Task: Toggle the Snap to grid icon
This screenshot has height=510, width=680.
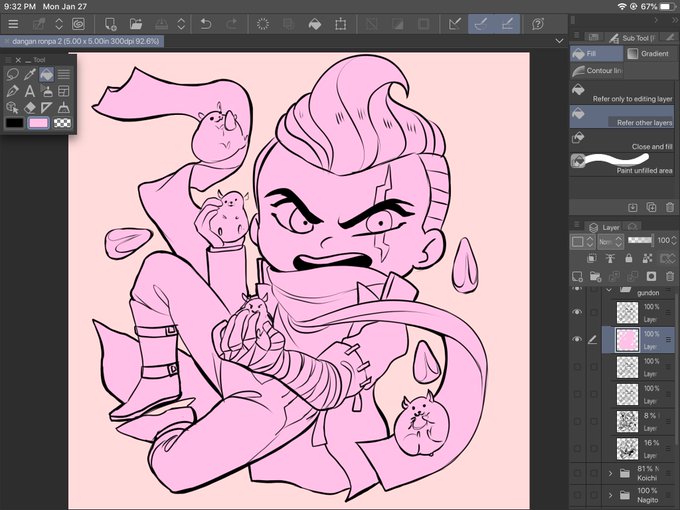Action: 507,24
